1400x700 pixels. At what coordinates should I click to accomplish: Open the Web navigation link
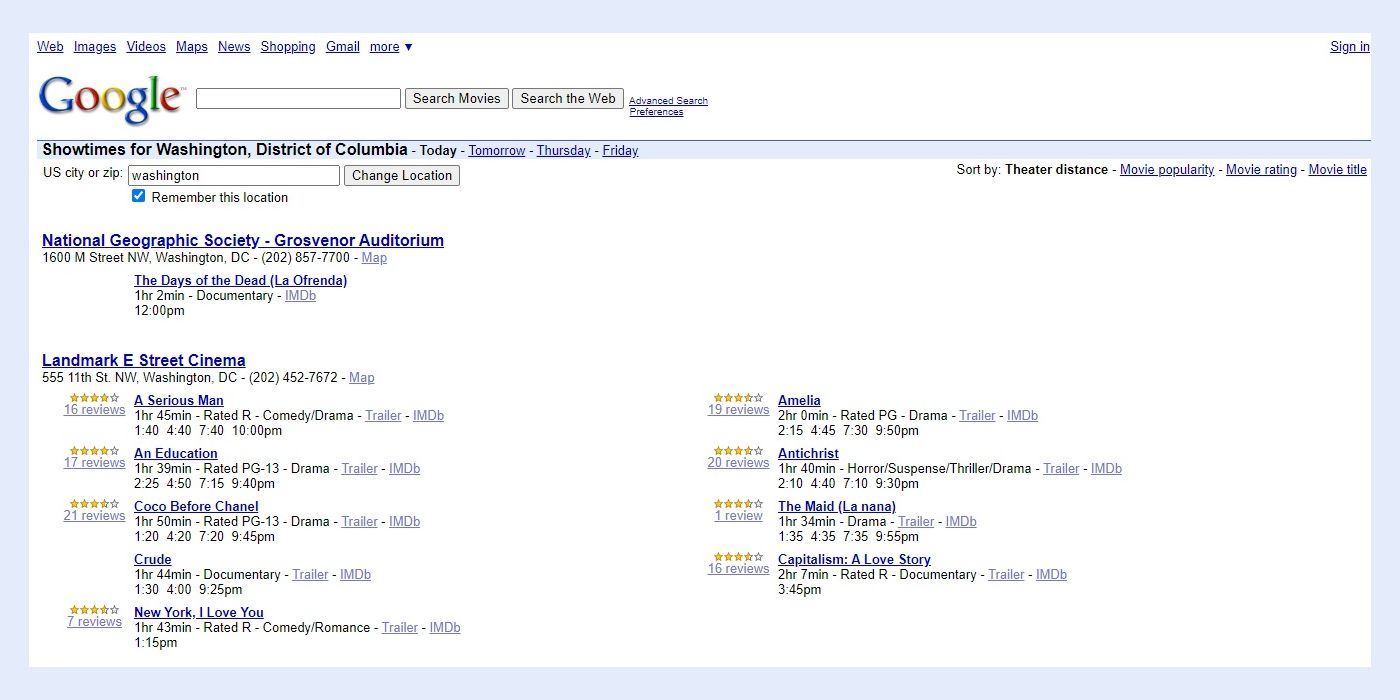point(50,47)
